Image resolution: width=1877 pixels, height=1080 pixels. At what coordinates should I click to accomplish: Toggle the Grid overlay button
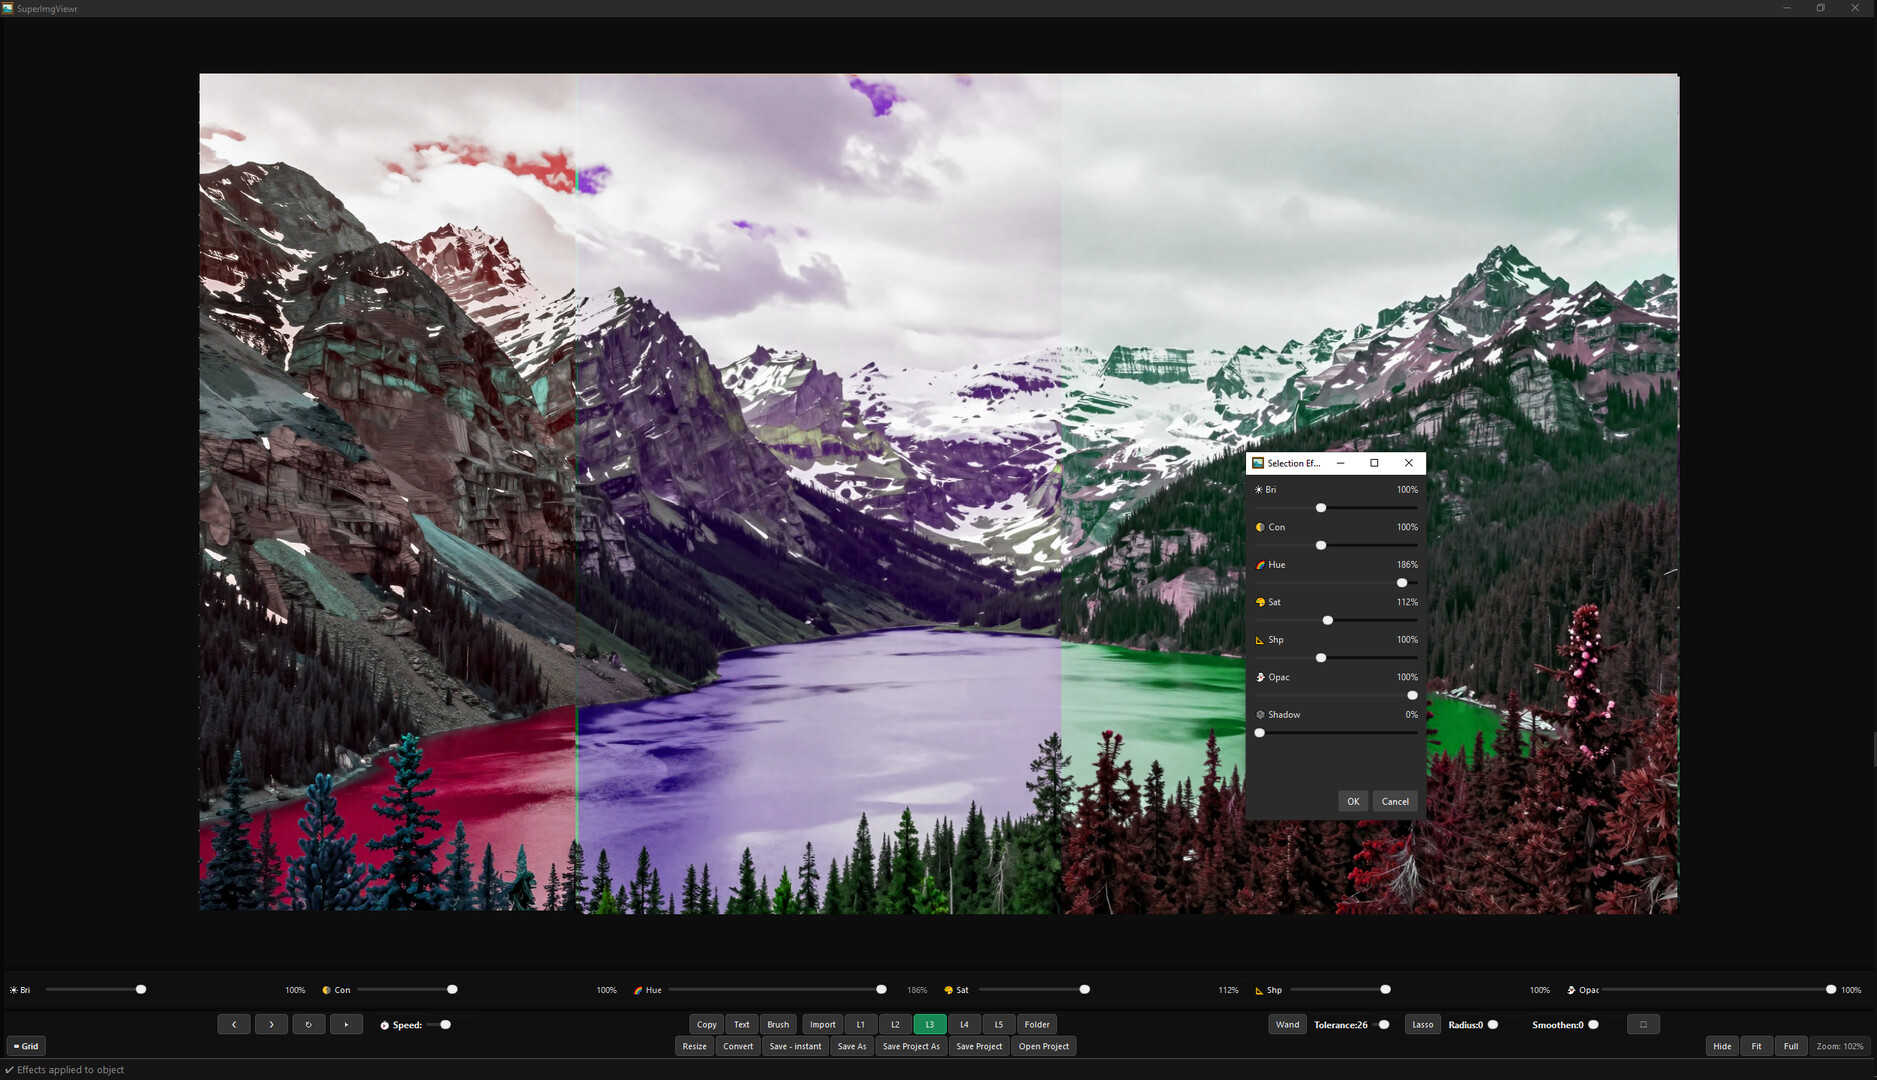tap(27, 1046)
